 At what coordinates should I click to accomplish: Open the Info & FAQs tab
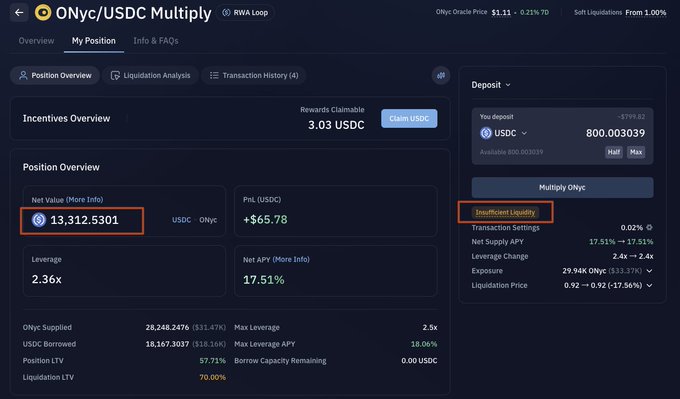tap(156, 41)
